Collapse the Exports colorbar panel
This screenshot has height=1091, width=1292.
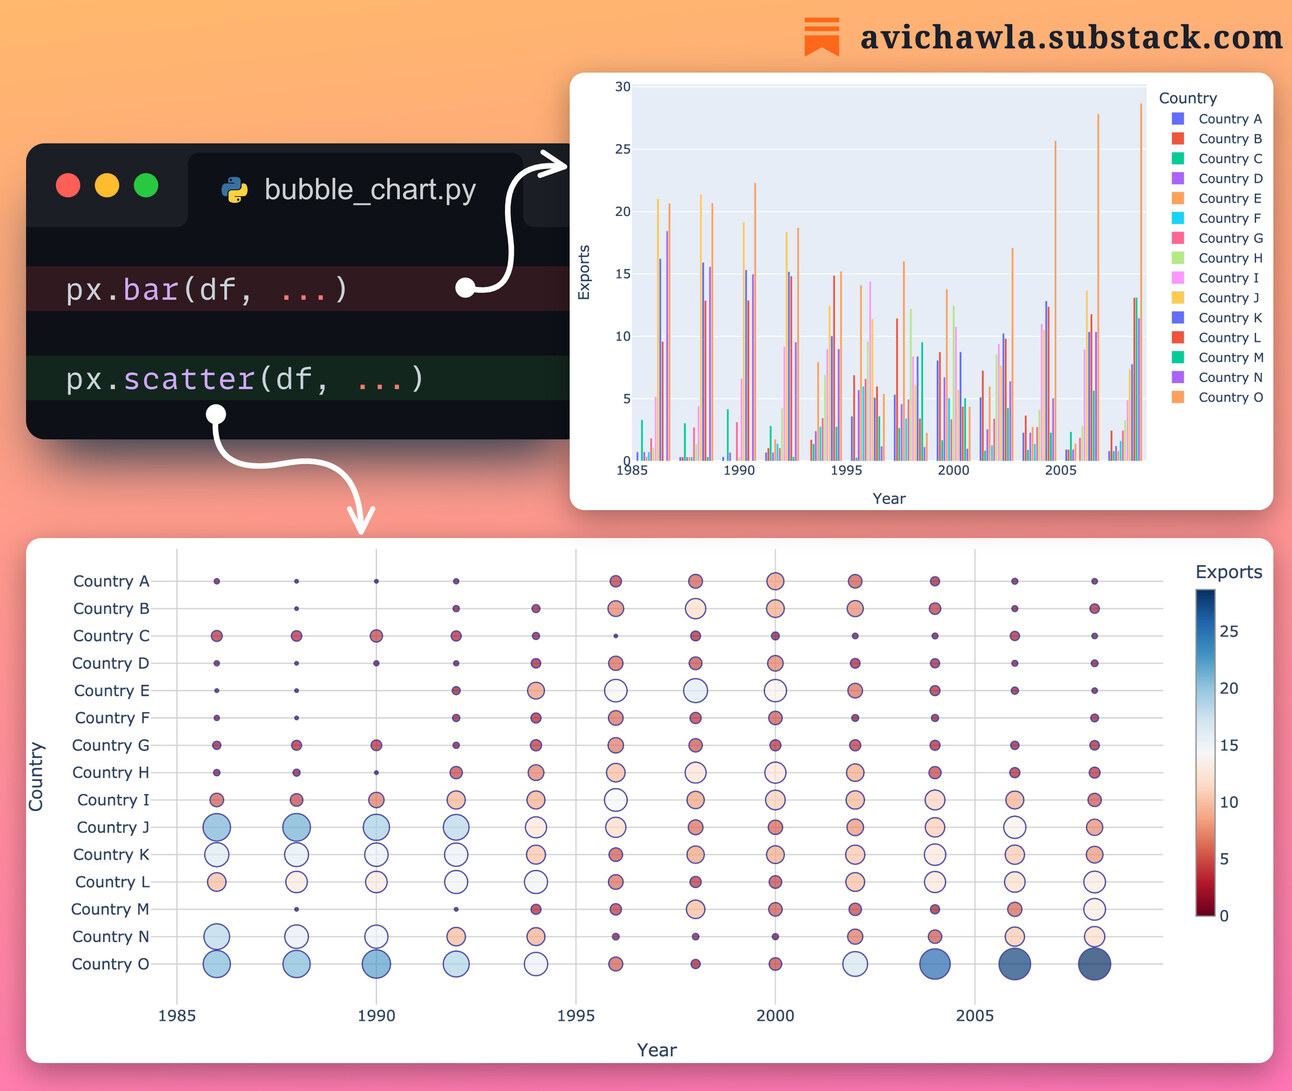(x=1228, y=571)
